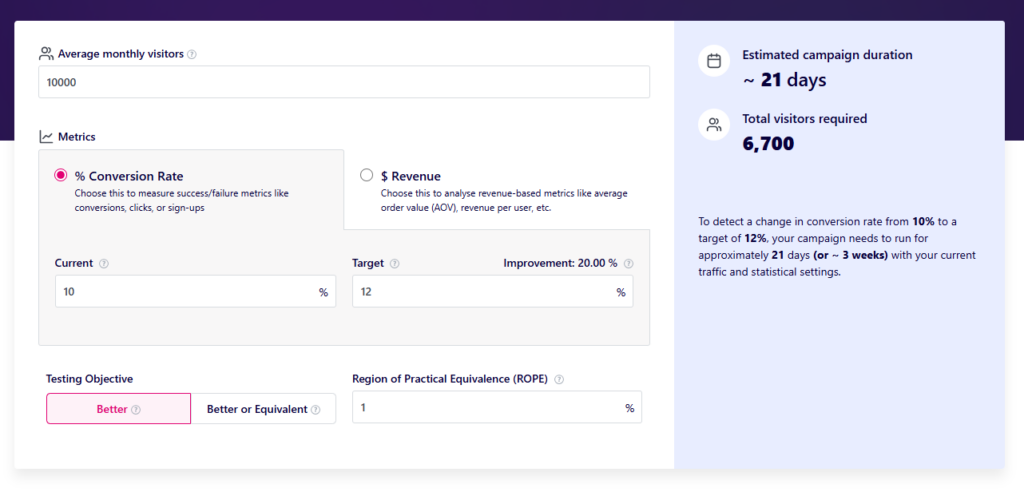Click the Region of Practical Equivalence input
1024x492 pixels.
[x=486, y=408]
